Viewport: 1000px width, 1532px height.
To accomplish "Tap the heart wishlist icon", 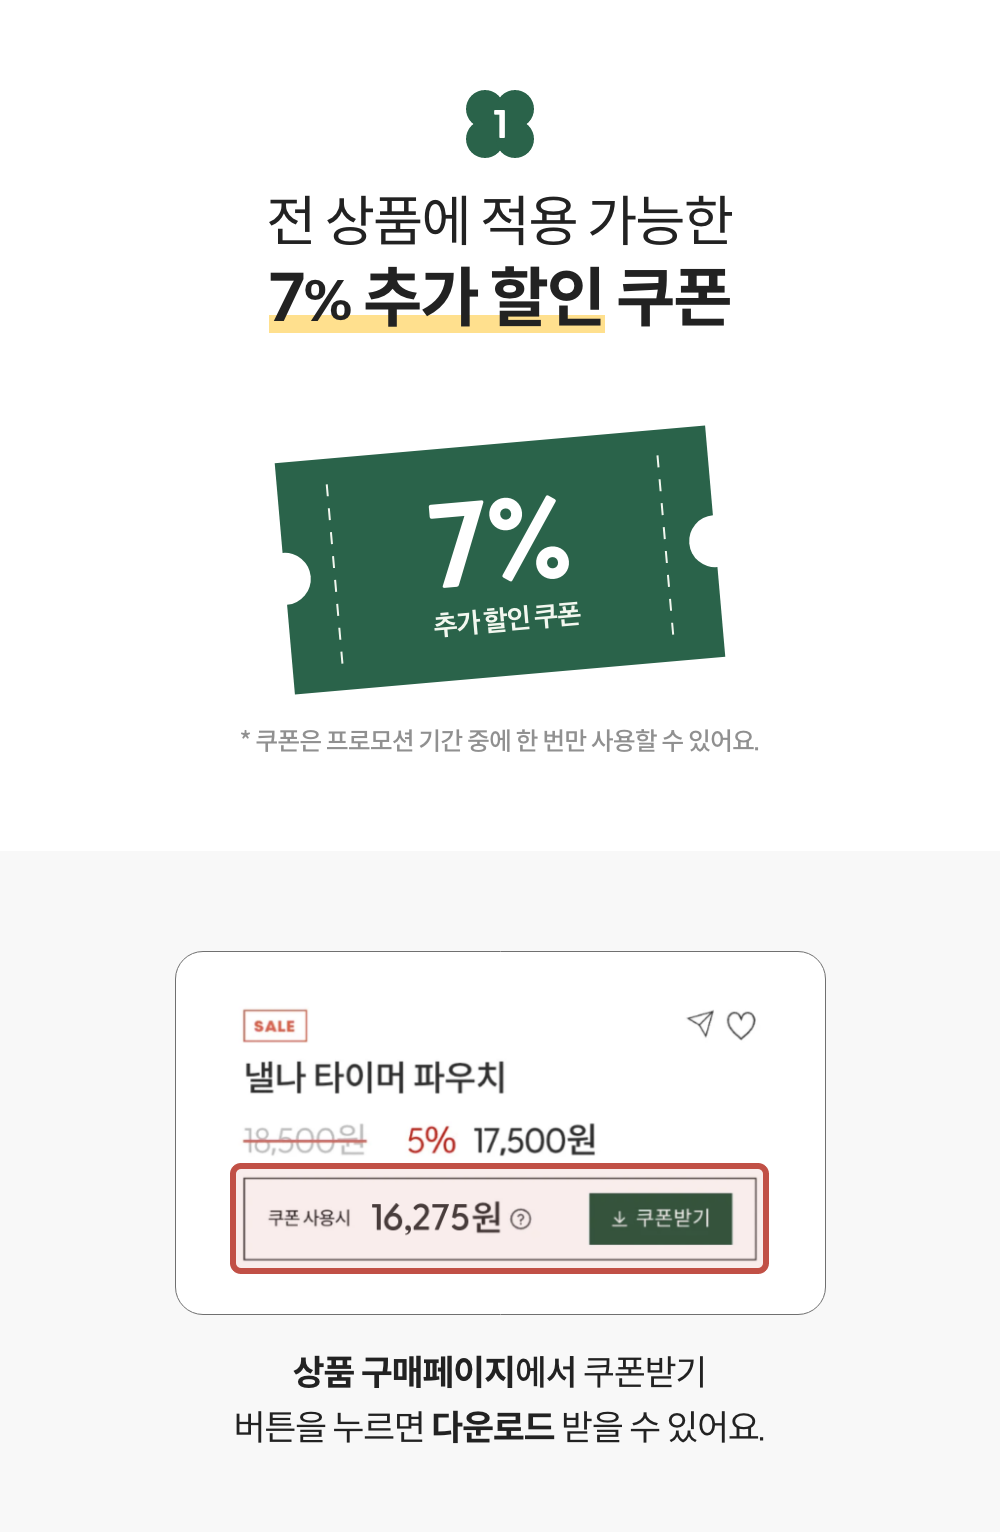I will click(x=741, y=1025).
